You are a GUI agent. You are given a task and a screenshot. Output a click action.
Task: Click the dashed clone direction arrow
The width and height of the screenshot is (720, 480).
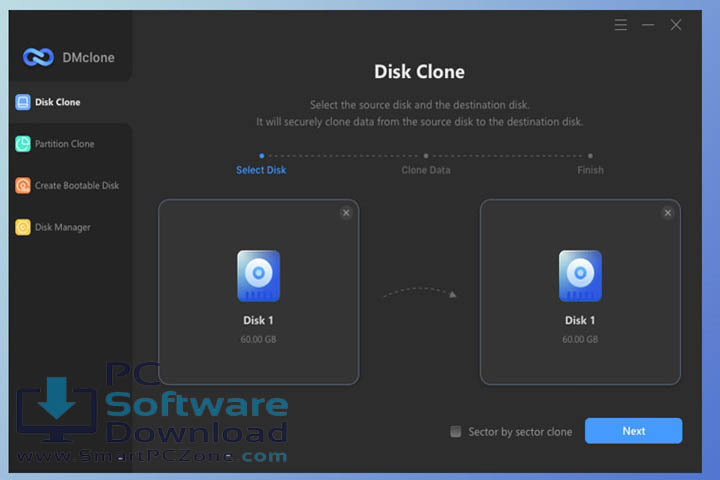coord(419,294)
